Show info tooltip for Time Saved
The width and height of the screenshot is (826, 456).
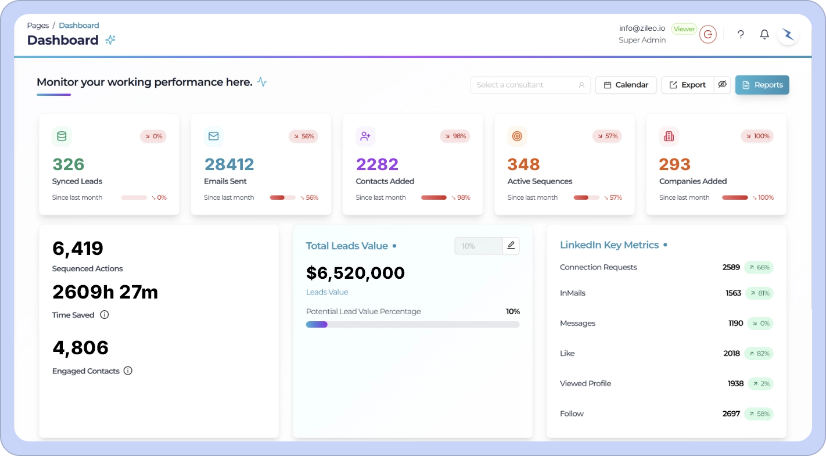click(105, 314)
